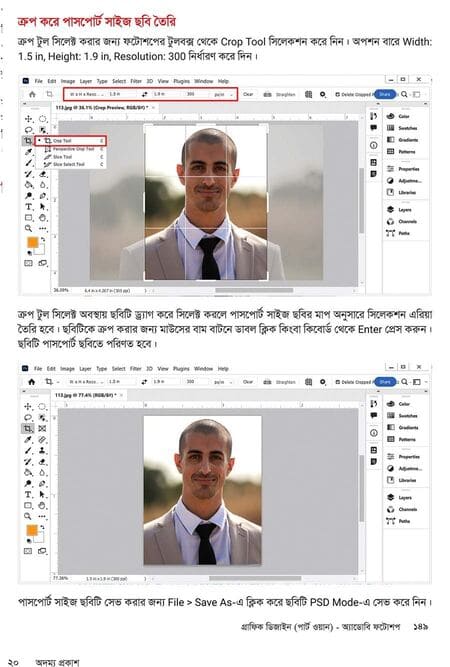Click orange foreground color swatch in upper window
The width and height of the screenshot is (450, 667).
point(33,242)
